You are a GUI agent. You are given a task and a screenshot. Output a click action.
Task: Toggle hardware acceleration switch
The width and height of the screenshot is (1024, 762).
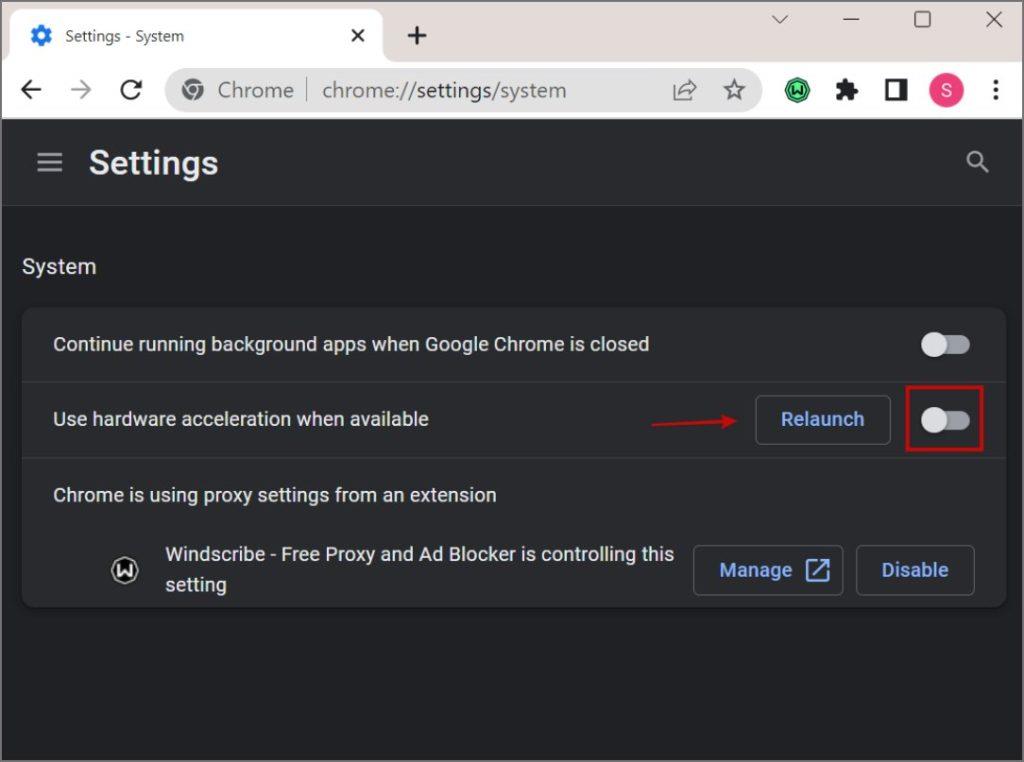[945, 420]
